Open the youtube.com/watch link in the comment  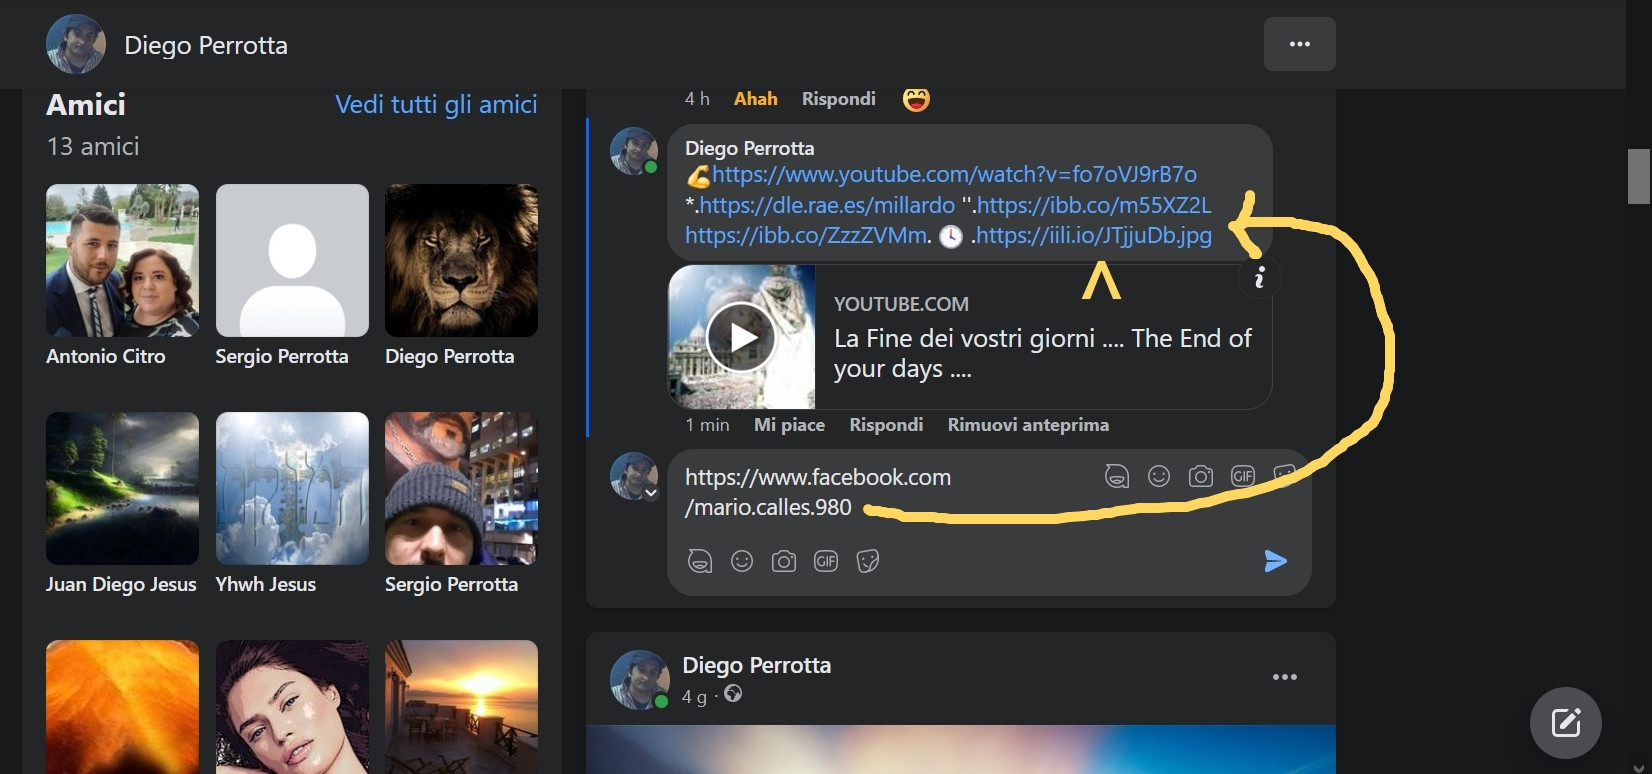pyautogui.click(x=955, y=174)
